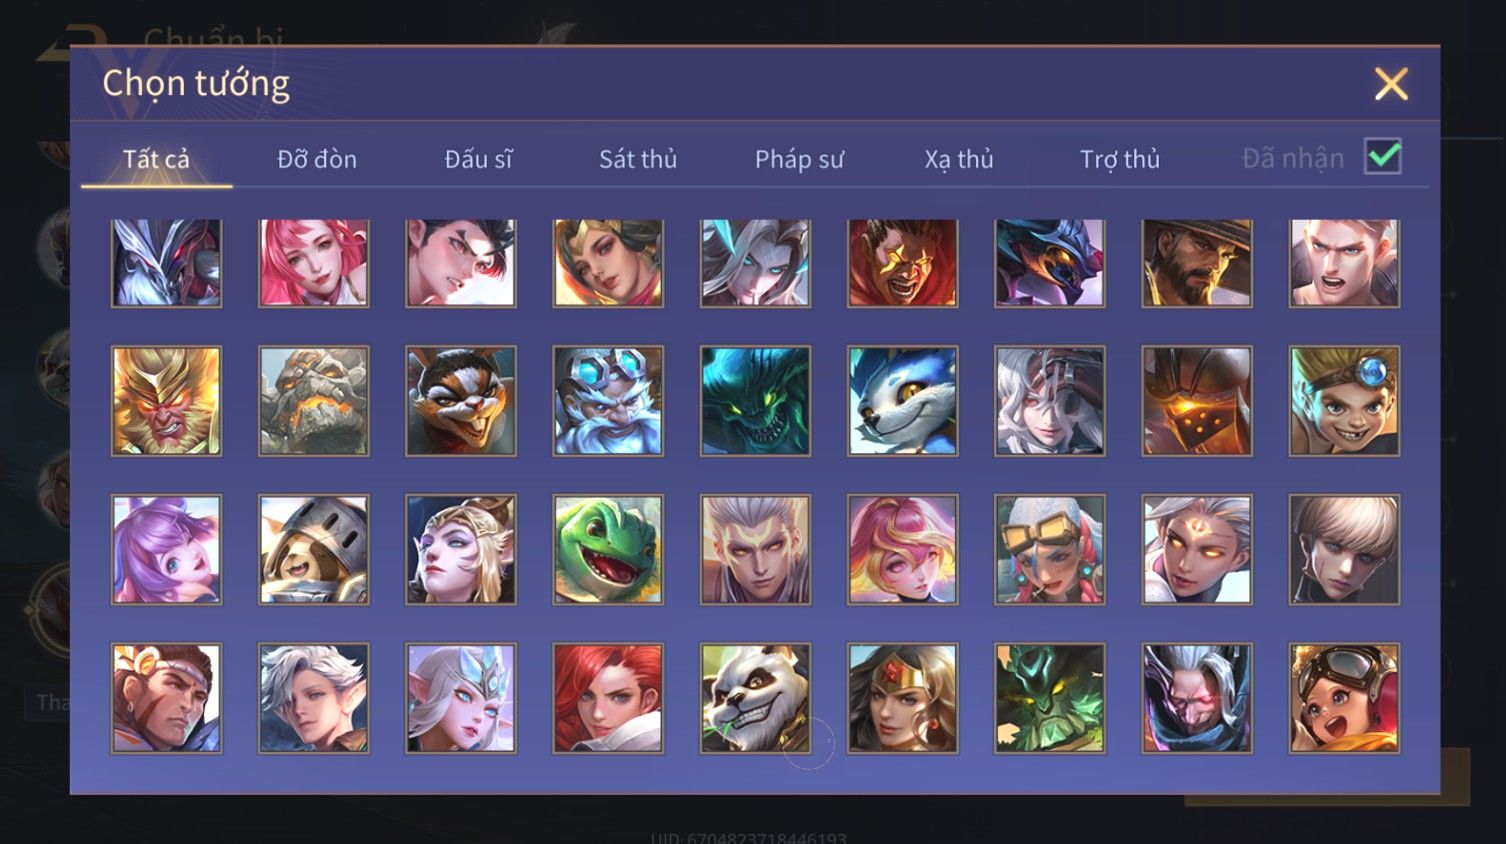Switch to the Đỡ đòn tab
Viewport: 1506px width, 844px height.
pos(317,159)
